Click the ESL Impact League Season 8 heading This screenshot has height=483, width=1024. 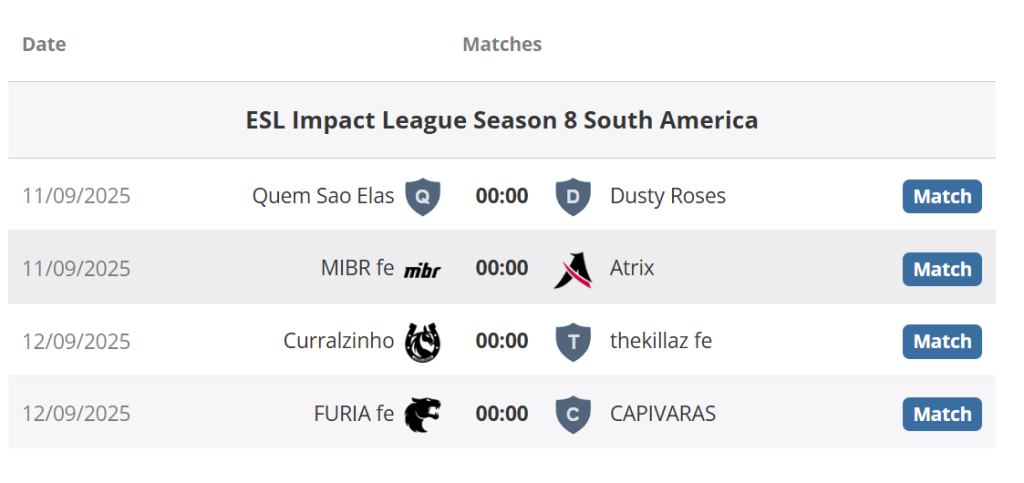click(x=502, y=120)
